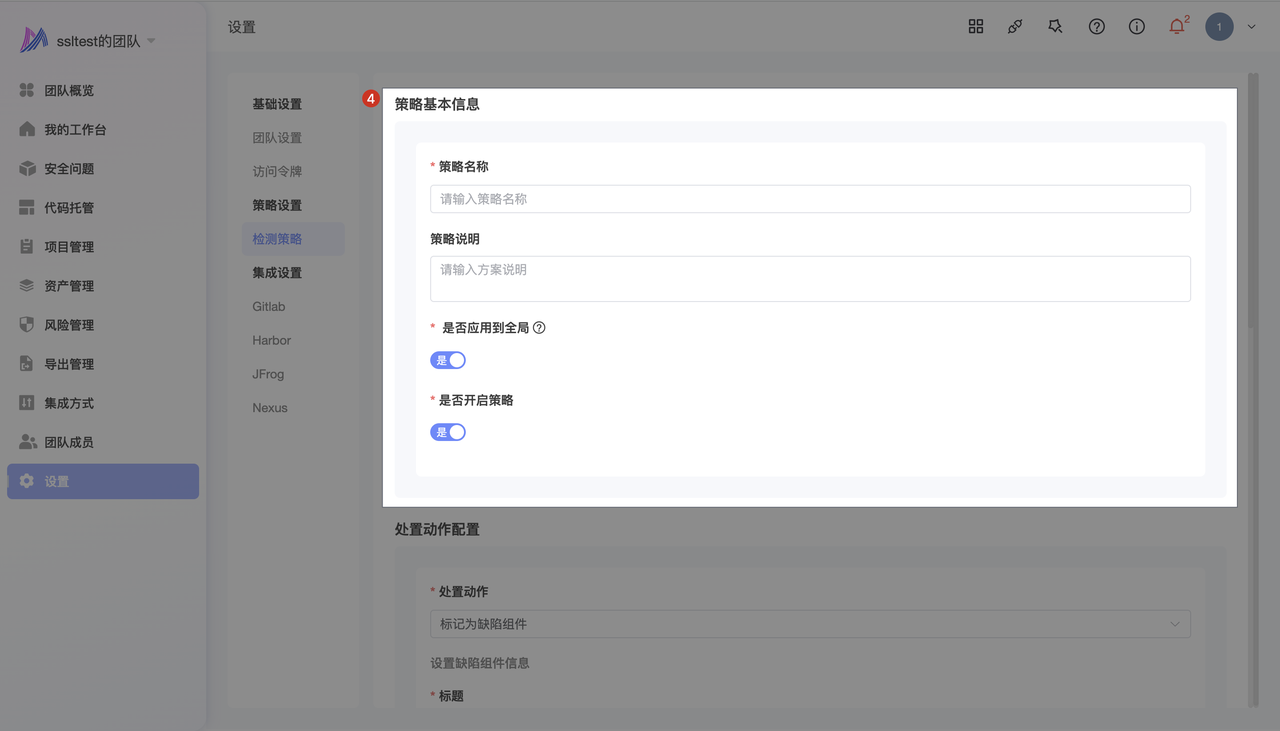Click help icon beside 是否应用到全局
The height and width of the screenshot is (731, 1280).
point(539,328)
